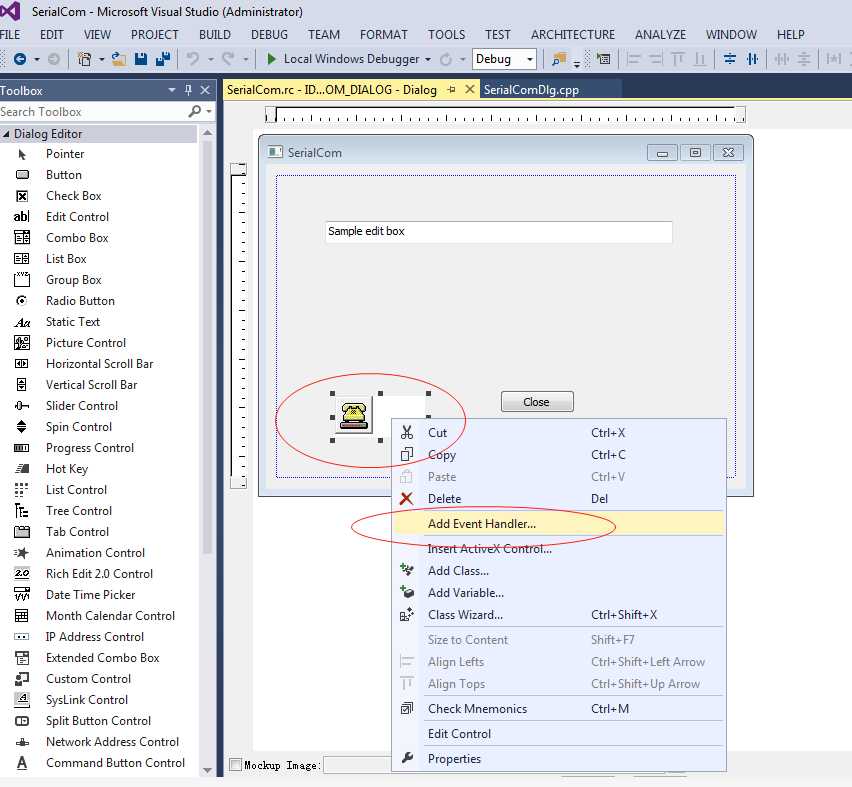Open the FORMAT menu

(x=384, y=35)
